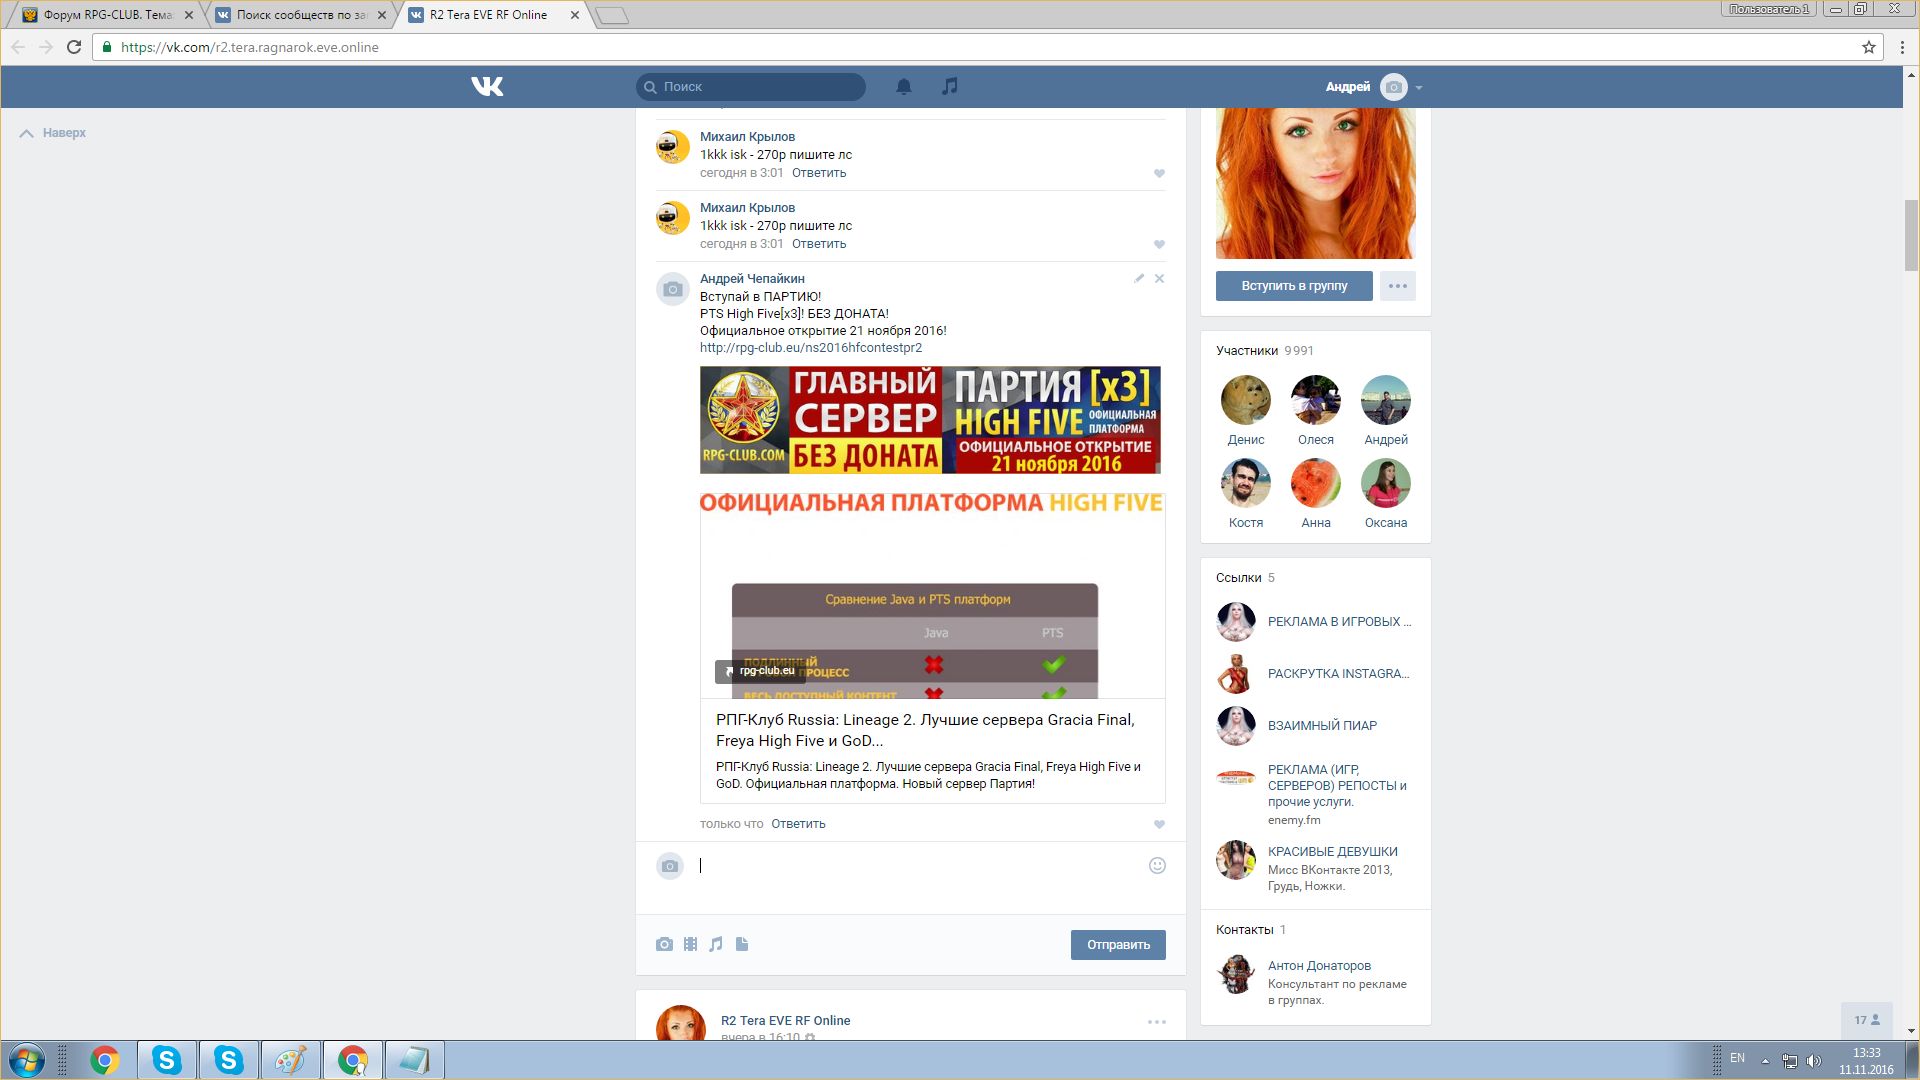The height and width of the screenshot is (1080, 1920).
Task: Attach video using film strip icon
Action: 690,944
